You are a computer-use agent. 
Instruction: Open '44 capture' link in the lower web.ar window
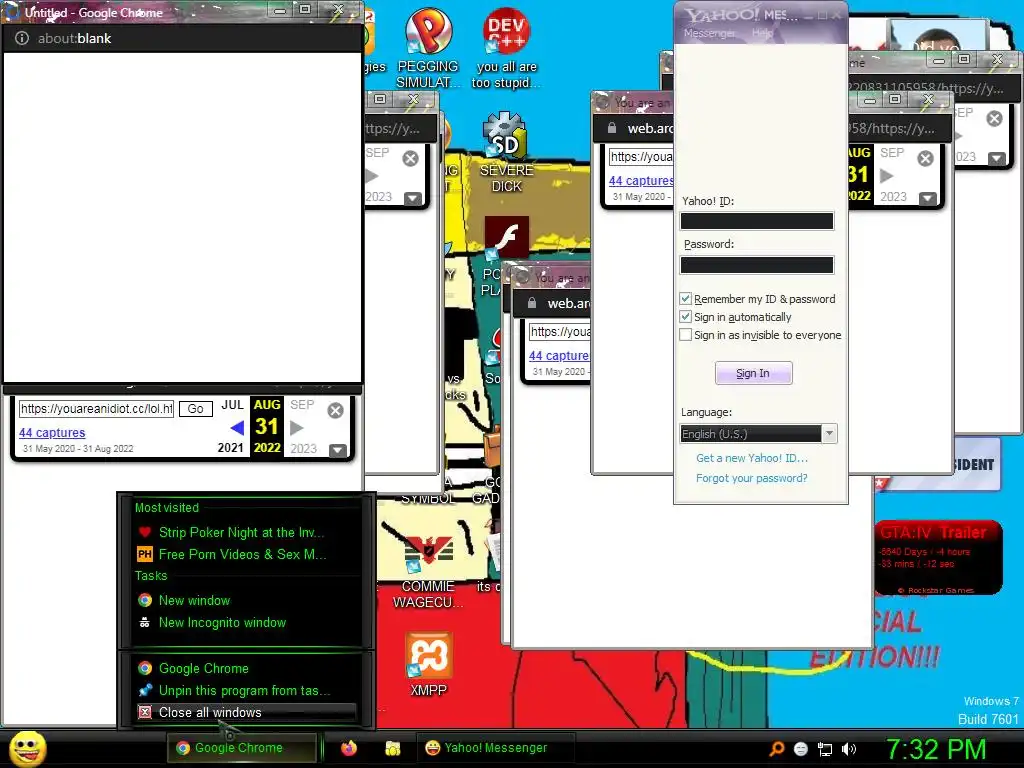(558, 355)
